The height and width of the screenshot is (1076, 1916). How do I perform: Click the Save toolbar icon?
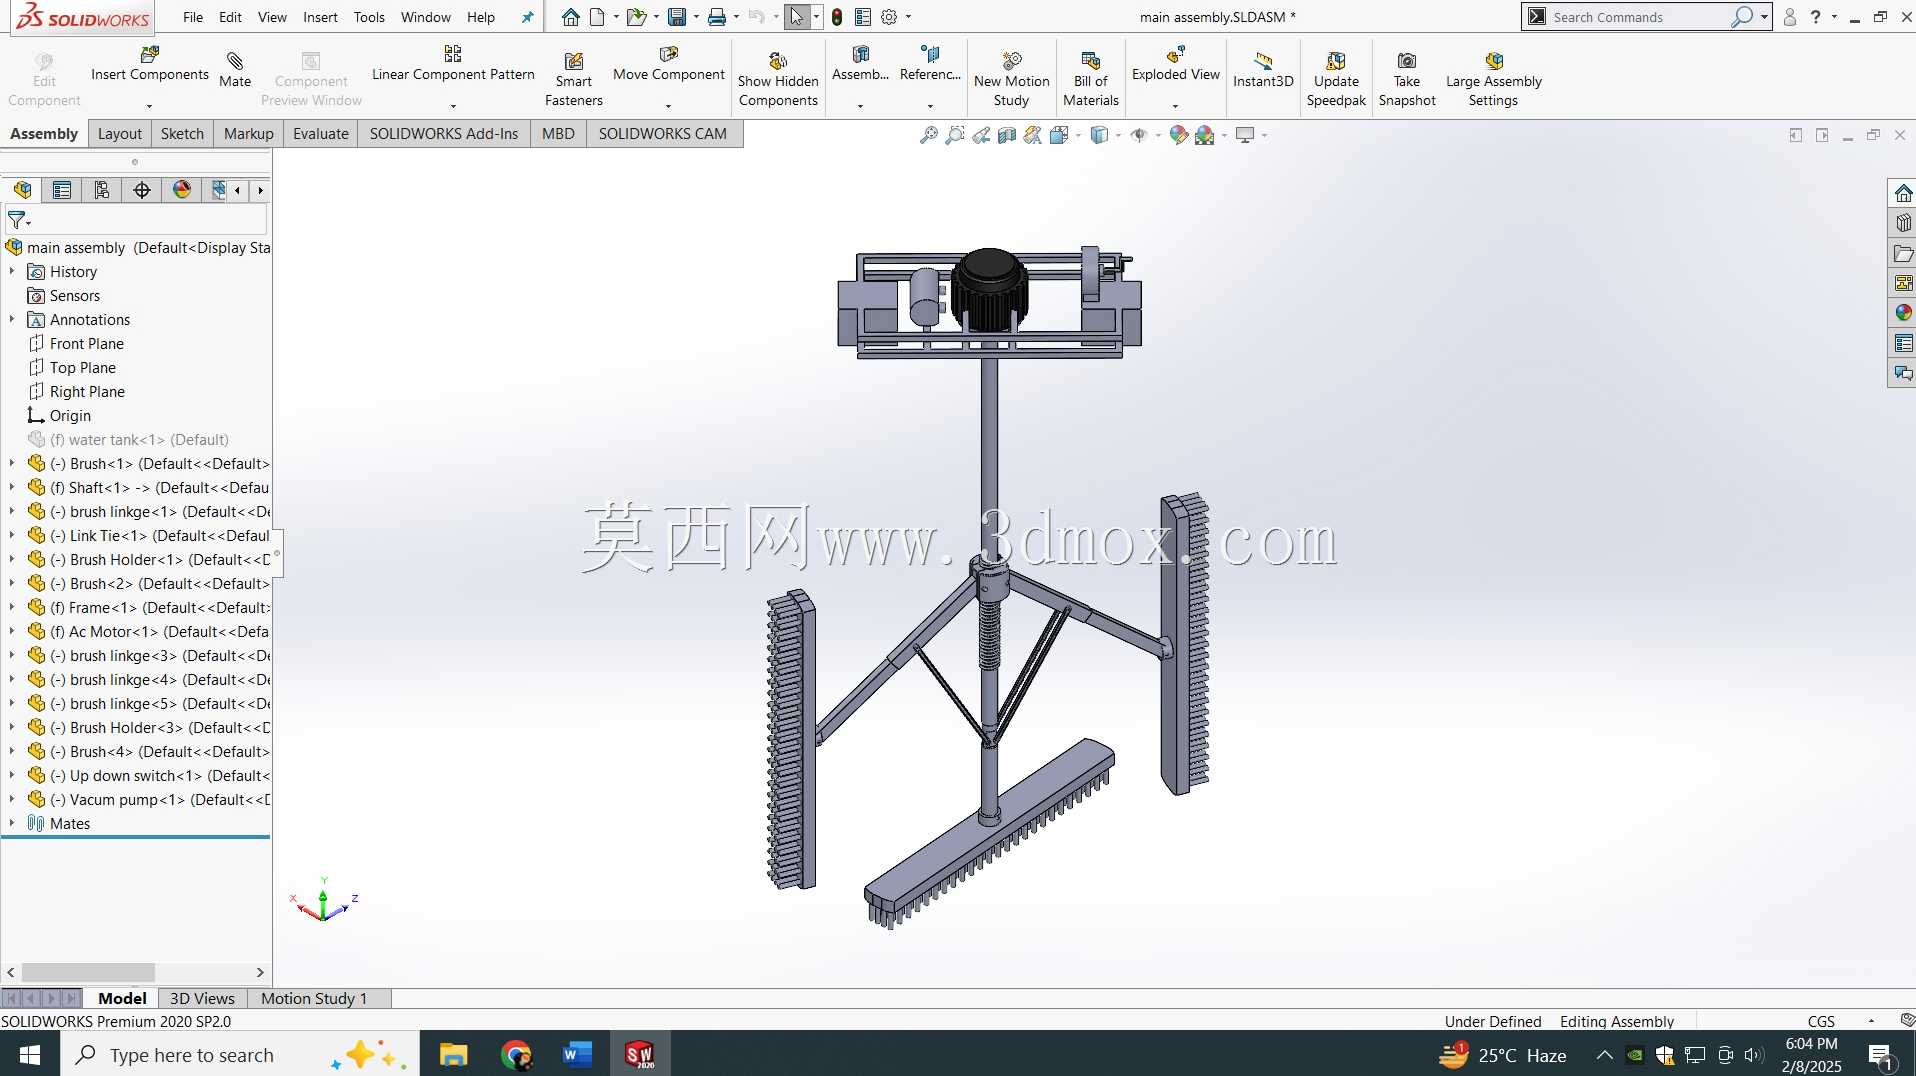(677, 17)
